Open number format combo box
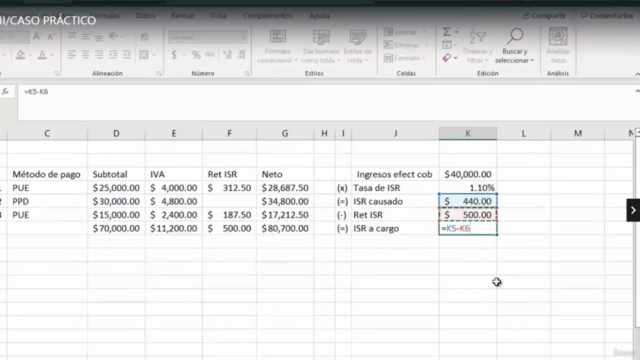The width and height of the screenshot is (640, 360). coord(207,37)
